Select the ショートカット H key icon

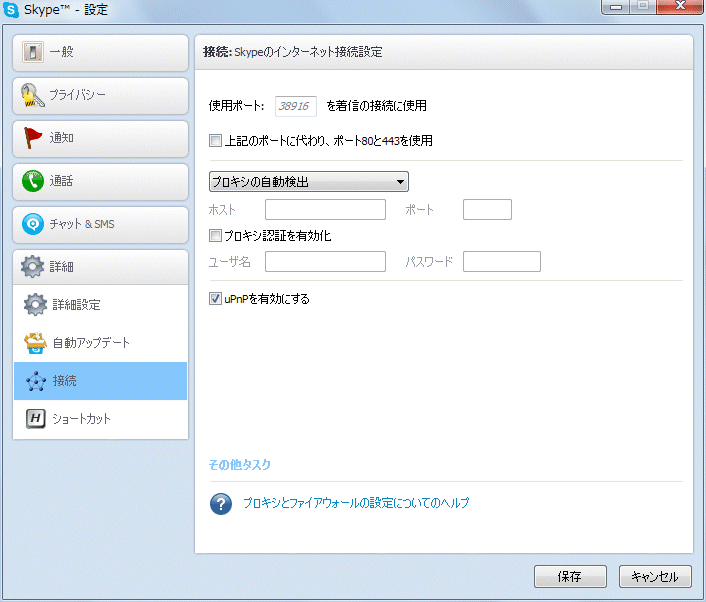(x=36, y=419)
